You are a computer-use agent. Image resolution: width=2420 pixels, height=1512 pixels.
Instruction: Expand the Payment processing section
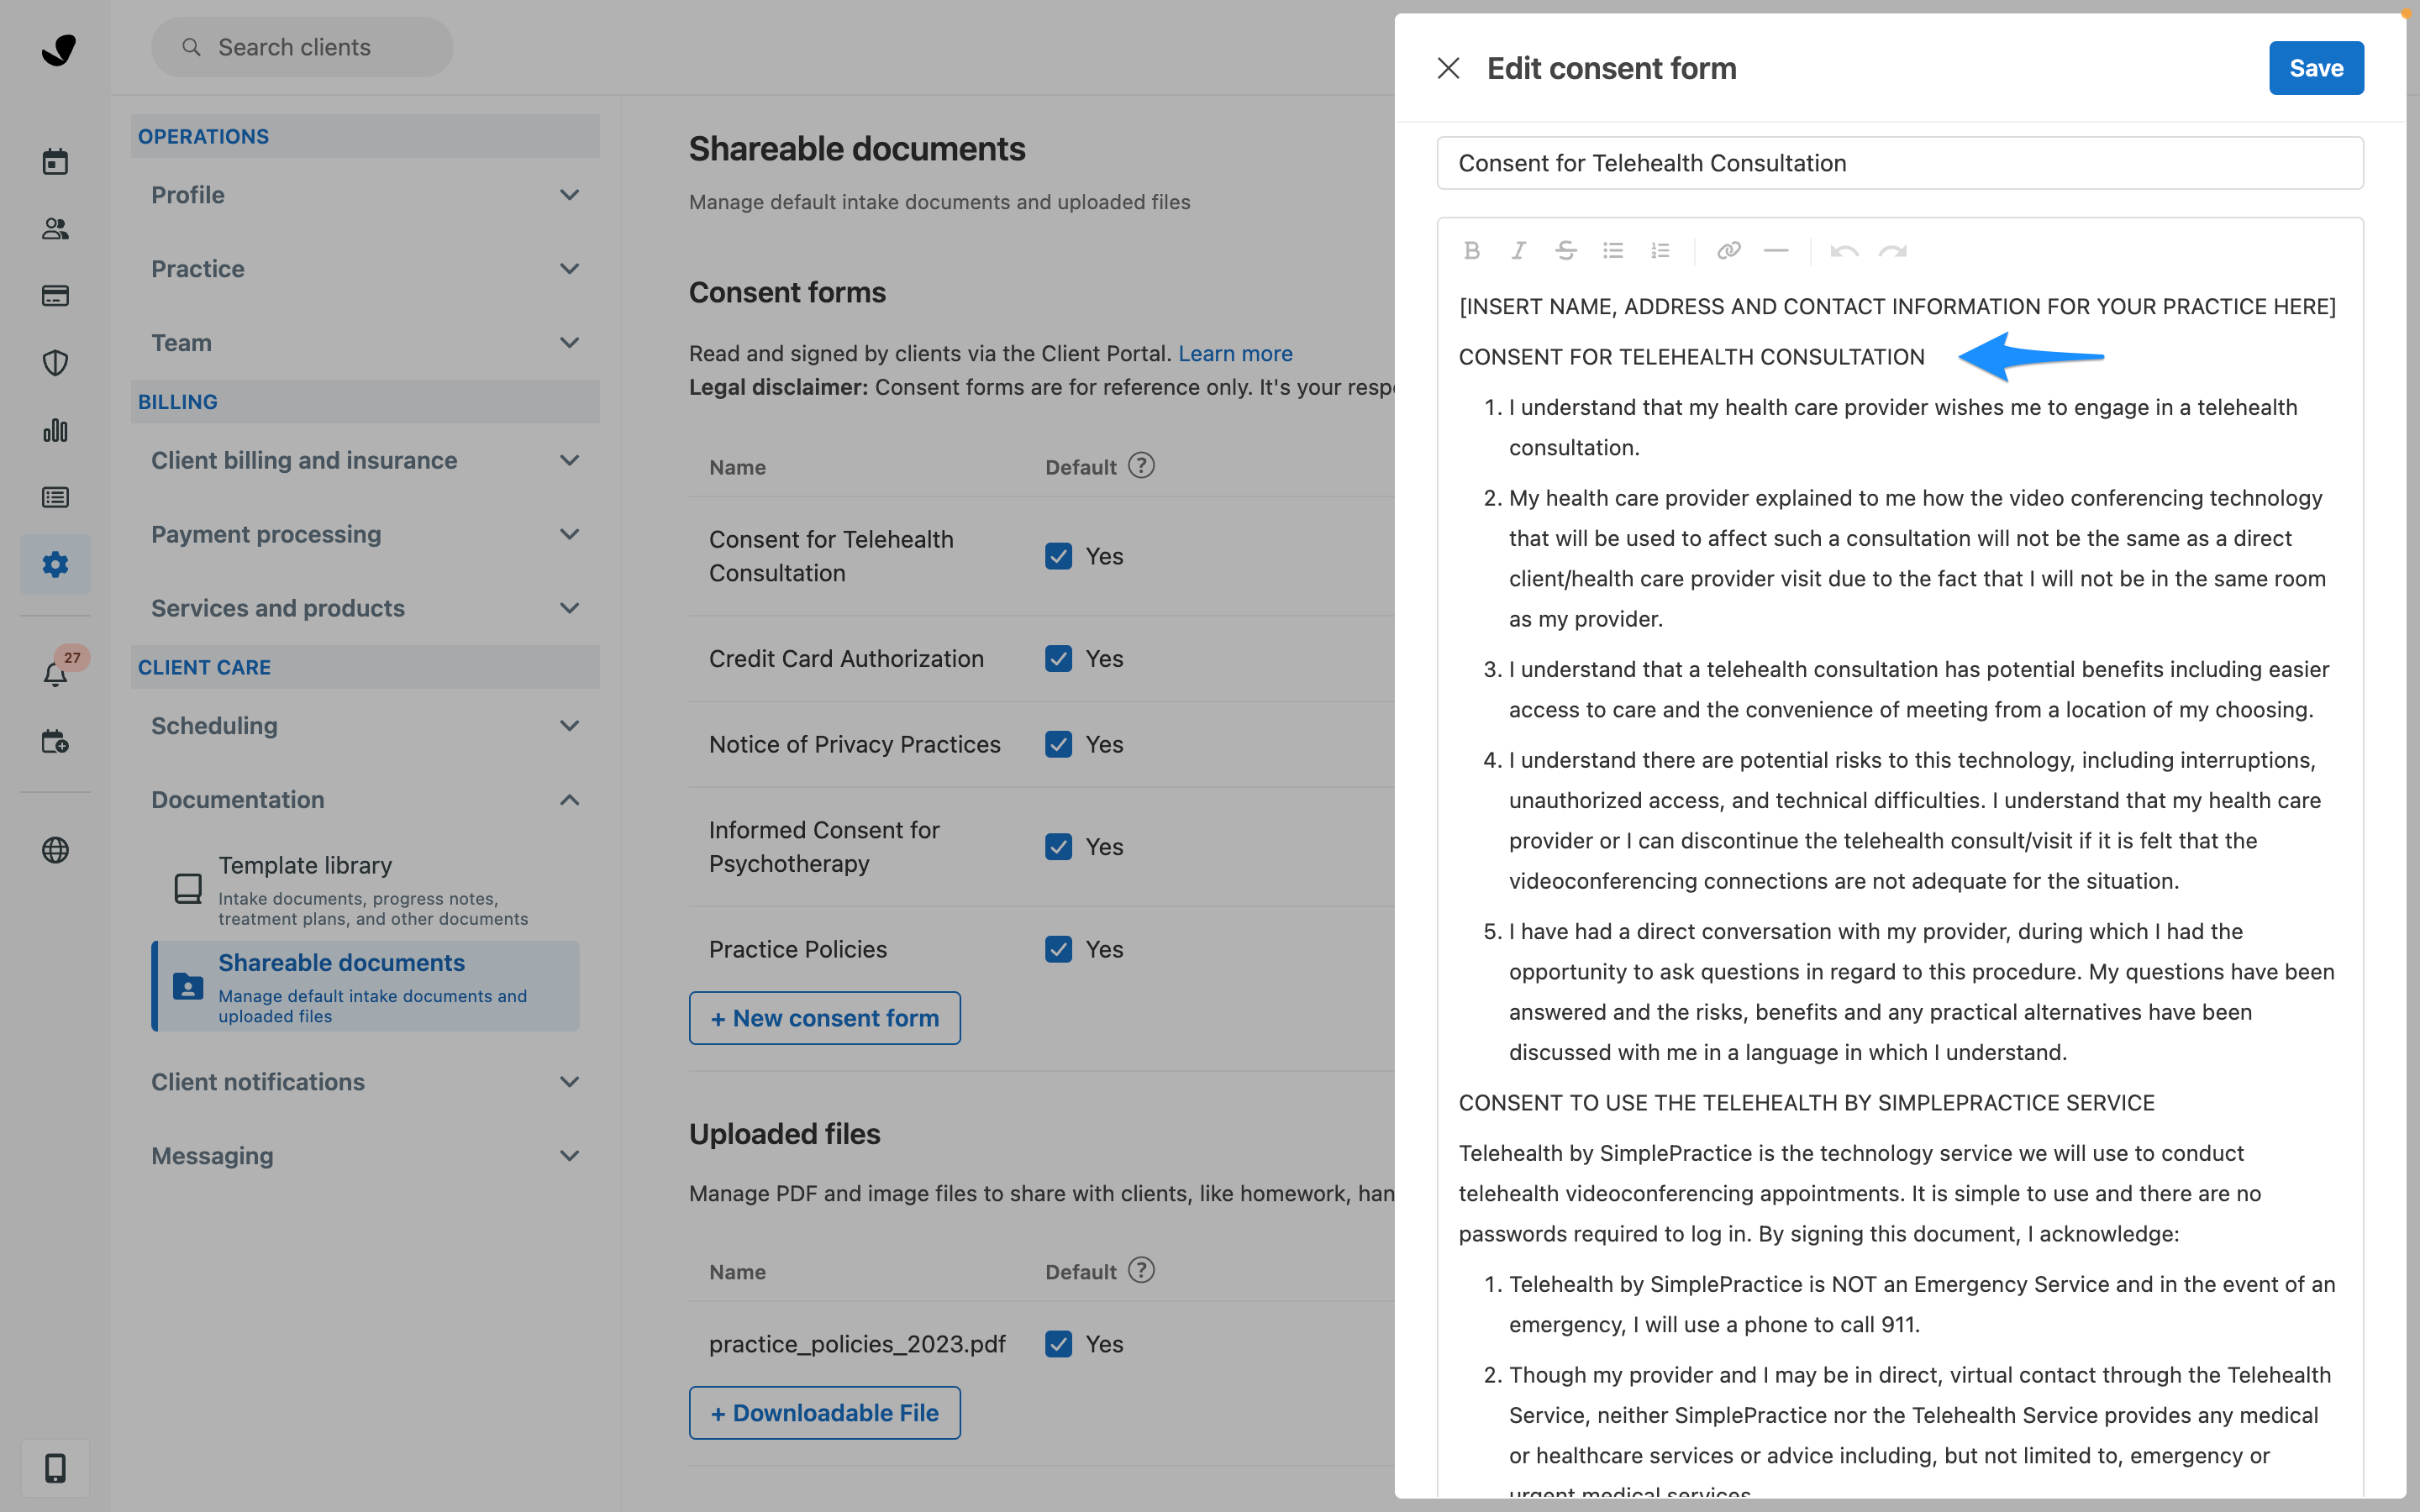pos(365,534)
